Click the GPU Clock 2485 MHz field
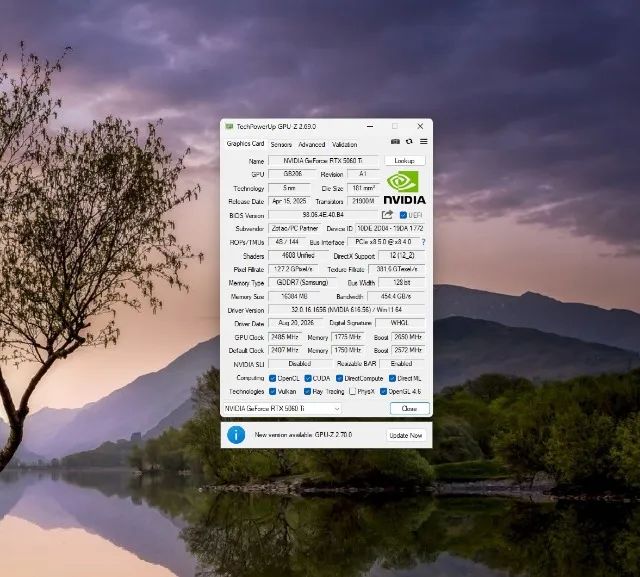Screen dimensions: 640x577 pos(284,337)
